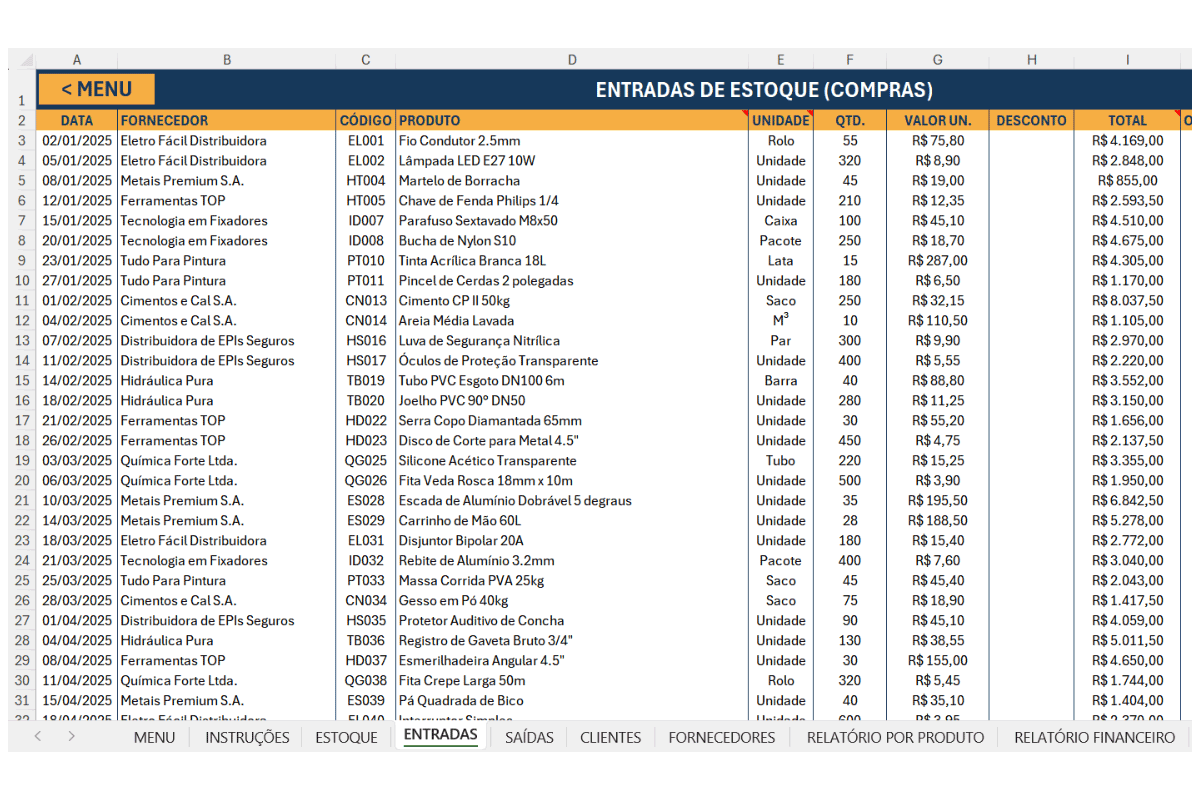Click the TOTAL header cell
Screen dimensions: 1200x800
point(1127,120)
